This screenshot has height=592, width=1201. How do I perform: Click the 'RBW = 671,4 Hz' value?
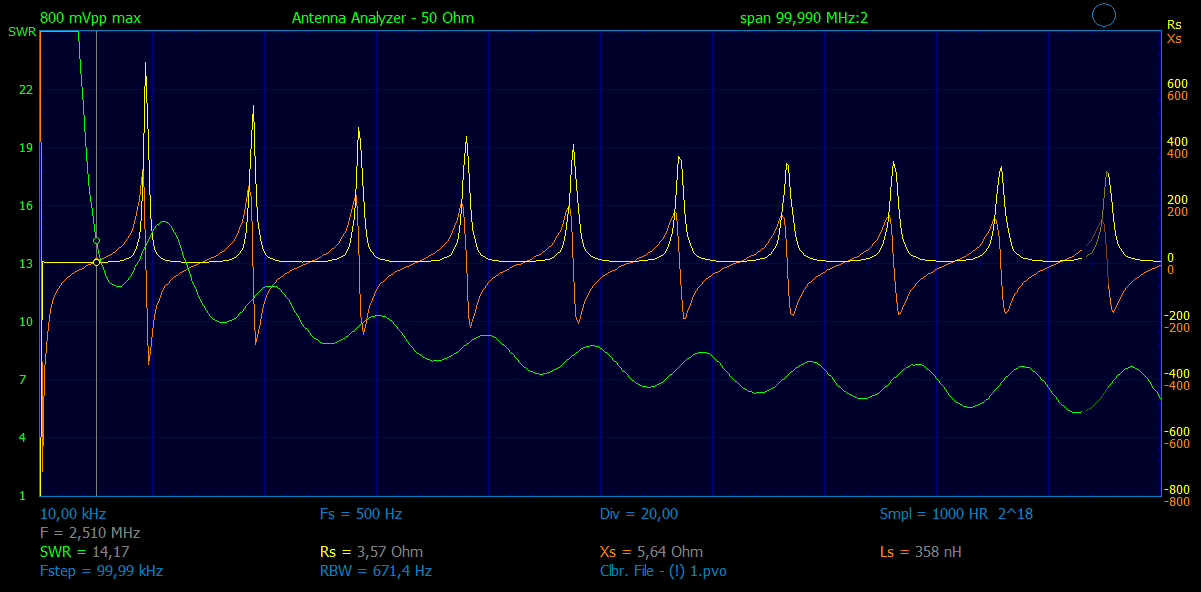[x=375, y=571]
